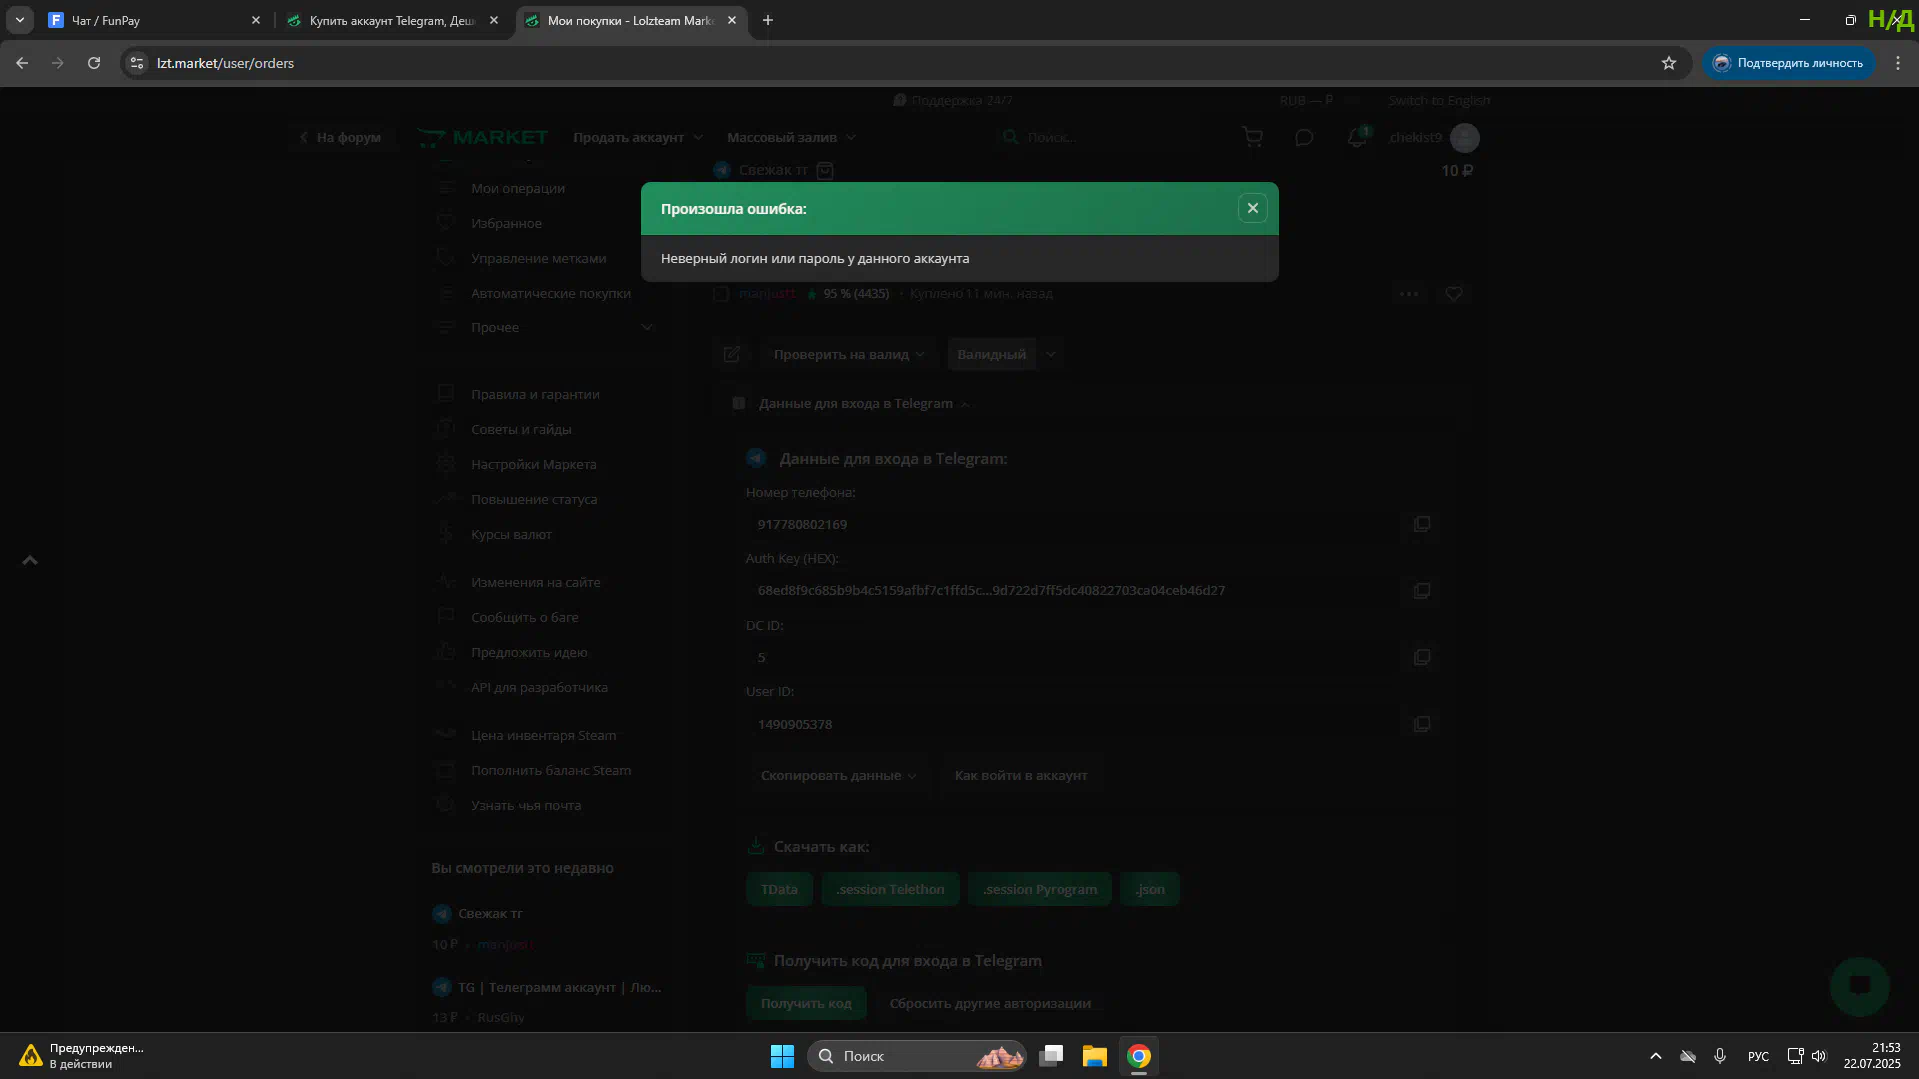Click the browser address bar URL
The width and height of the screenshot is (1919, 1079).
click(x=225, y=63)
